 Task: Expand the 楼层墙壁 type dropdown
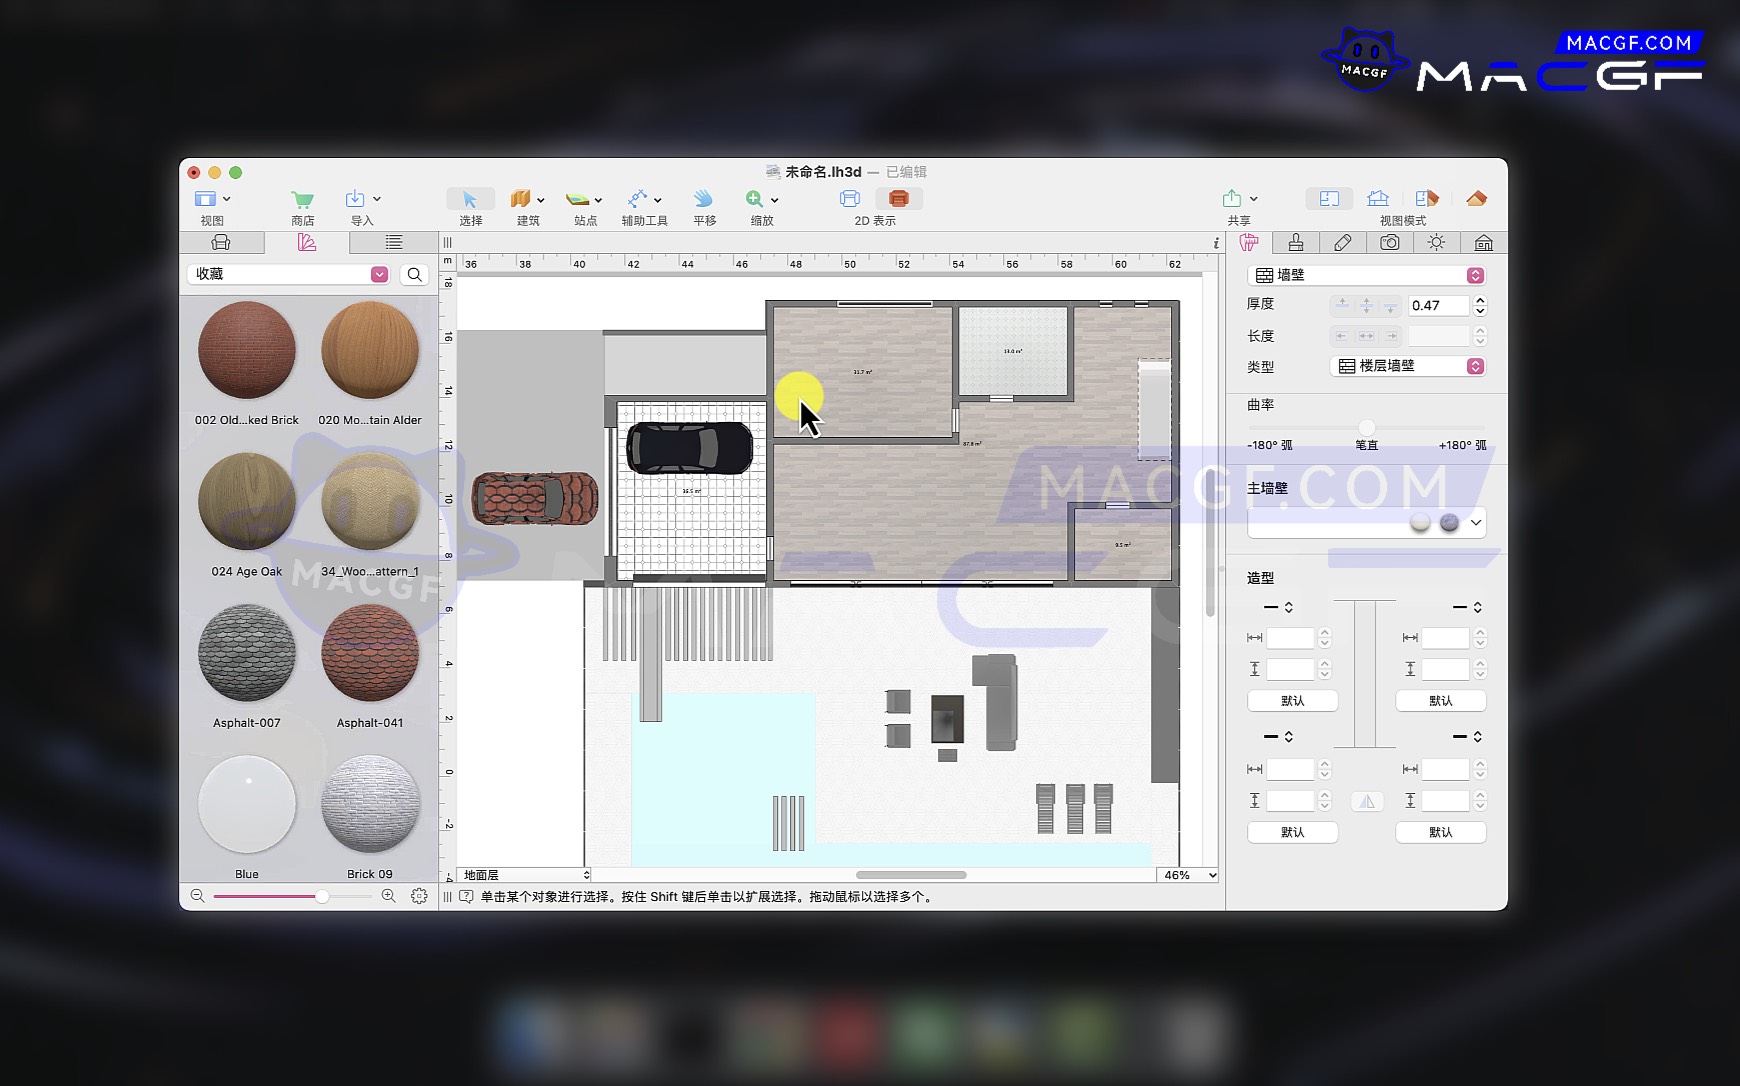pos(1474,367)
